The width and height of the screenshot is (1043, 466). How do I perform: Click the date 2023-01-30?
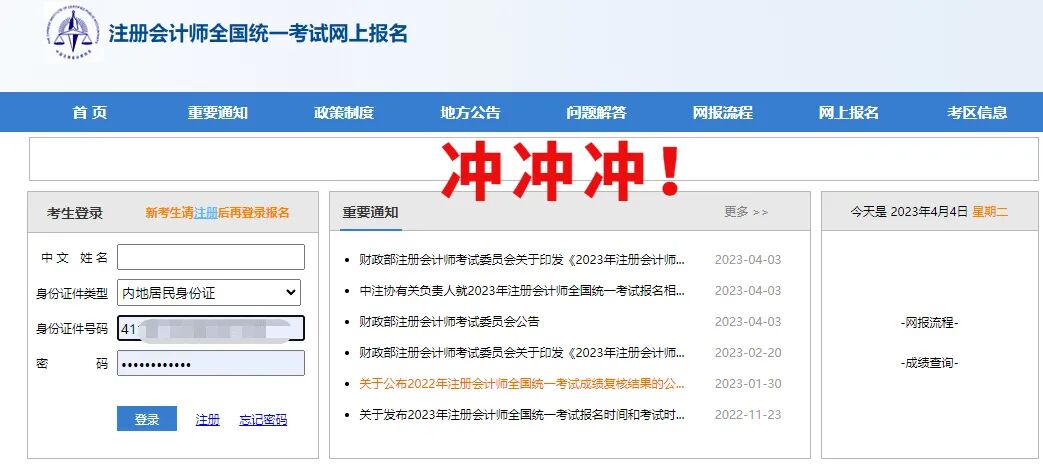[x=748, y=384]
